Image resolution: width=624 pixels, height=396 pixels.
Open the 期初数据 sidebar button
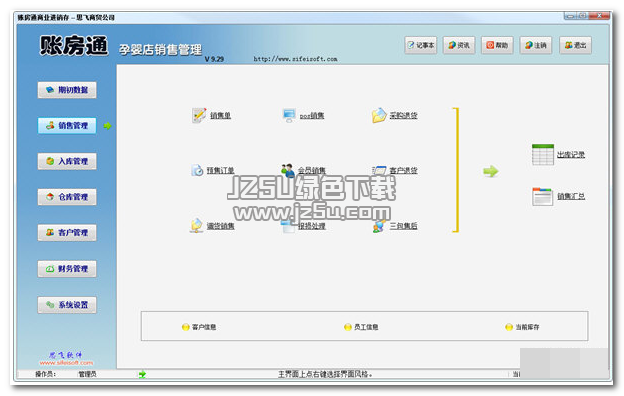67,90
